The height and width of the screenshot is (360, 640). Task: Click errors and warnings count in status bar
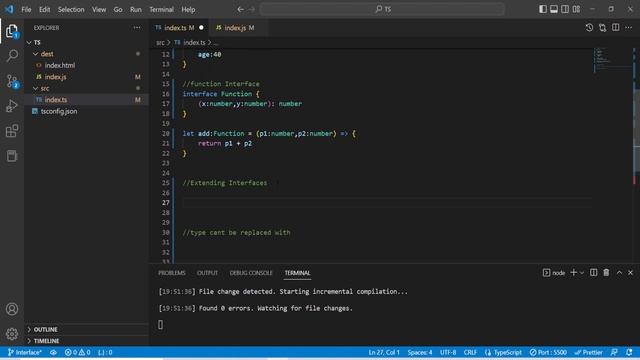tap(77, 352)
